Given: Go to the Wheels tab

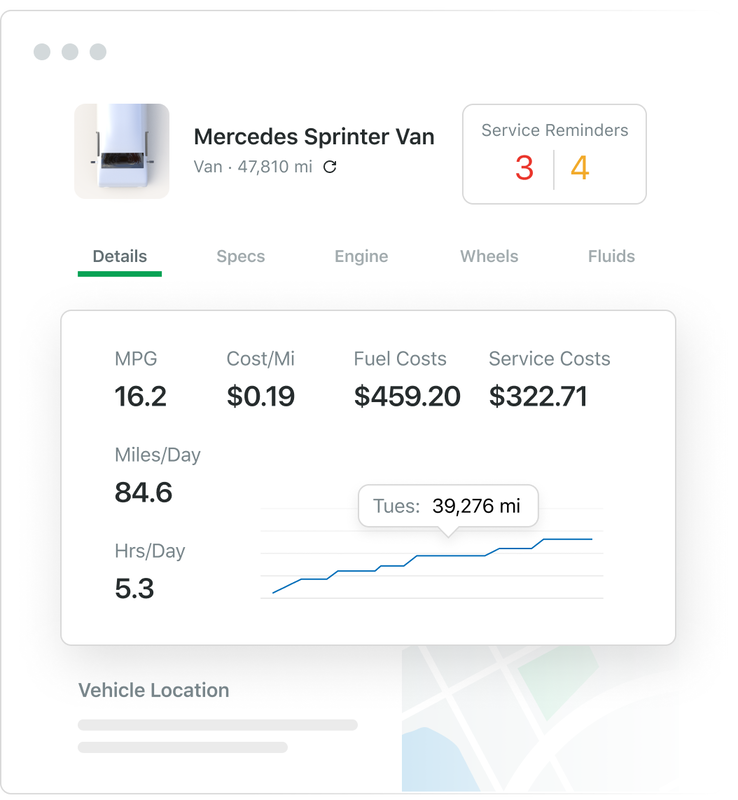Looking at the screenshot, I should click(489, 256).
